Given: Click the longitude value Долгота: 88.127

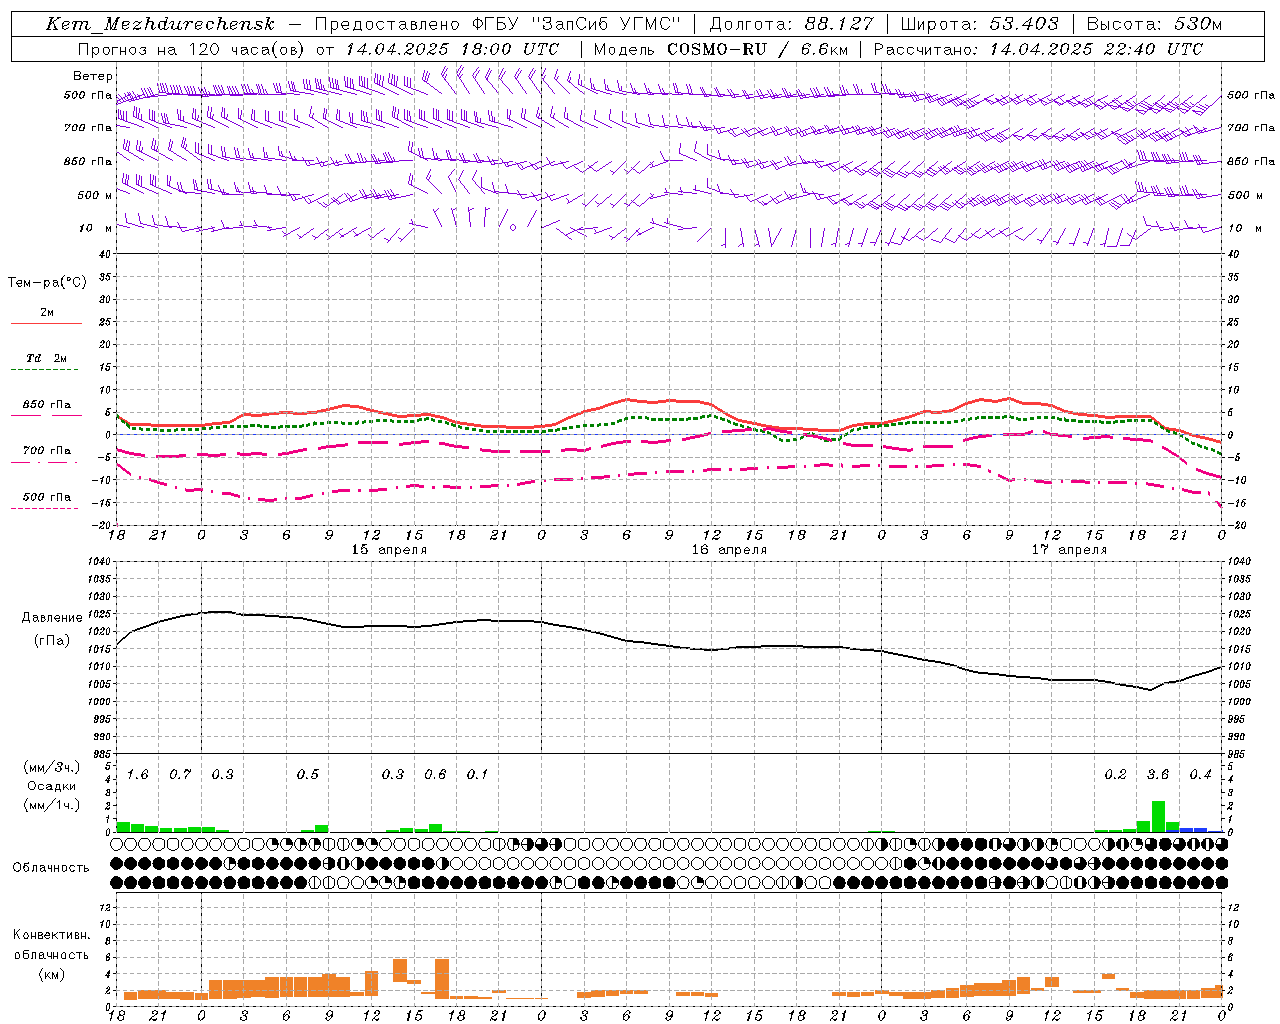Looking at the screenshot, I should click(791, 24).
